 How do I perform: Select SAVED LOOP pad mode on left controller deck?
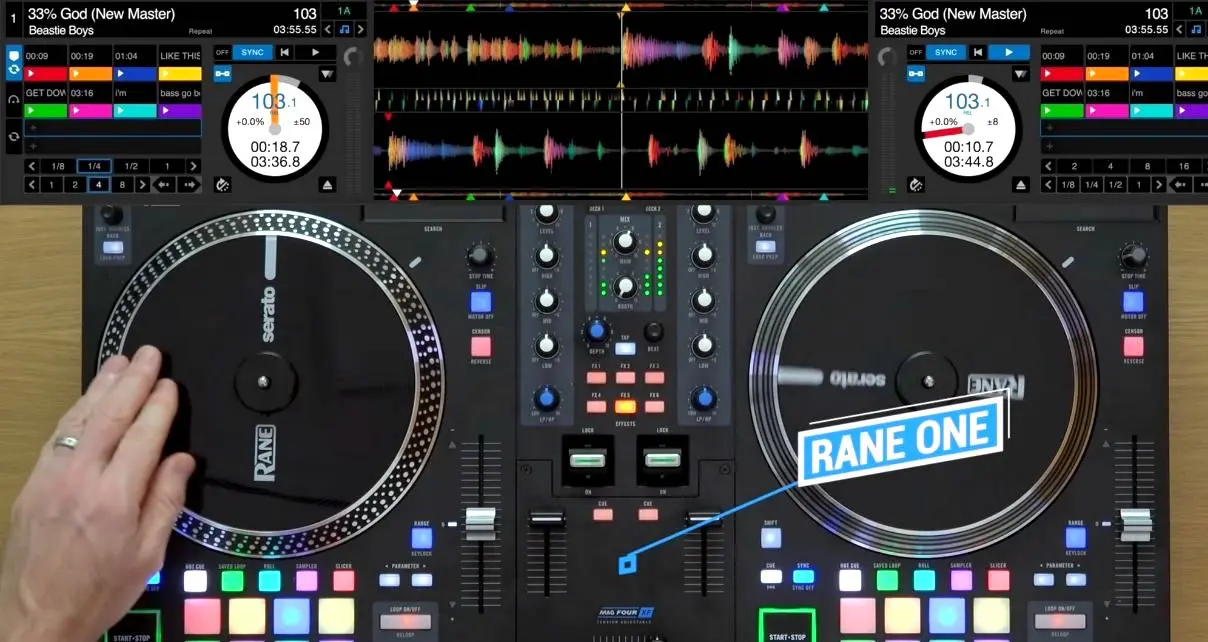click(x=232, y=581)
